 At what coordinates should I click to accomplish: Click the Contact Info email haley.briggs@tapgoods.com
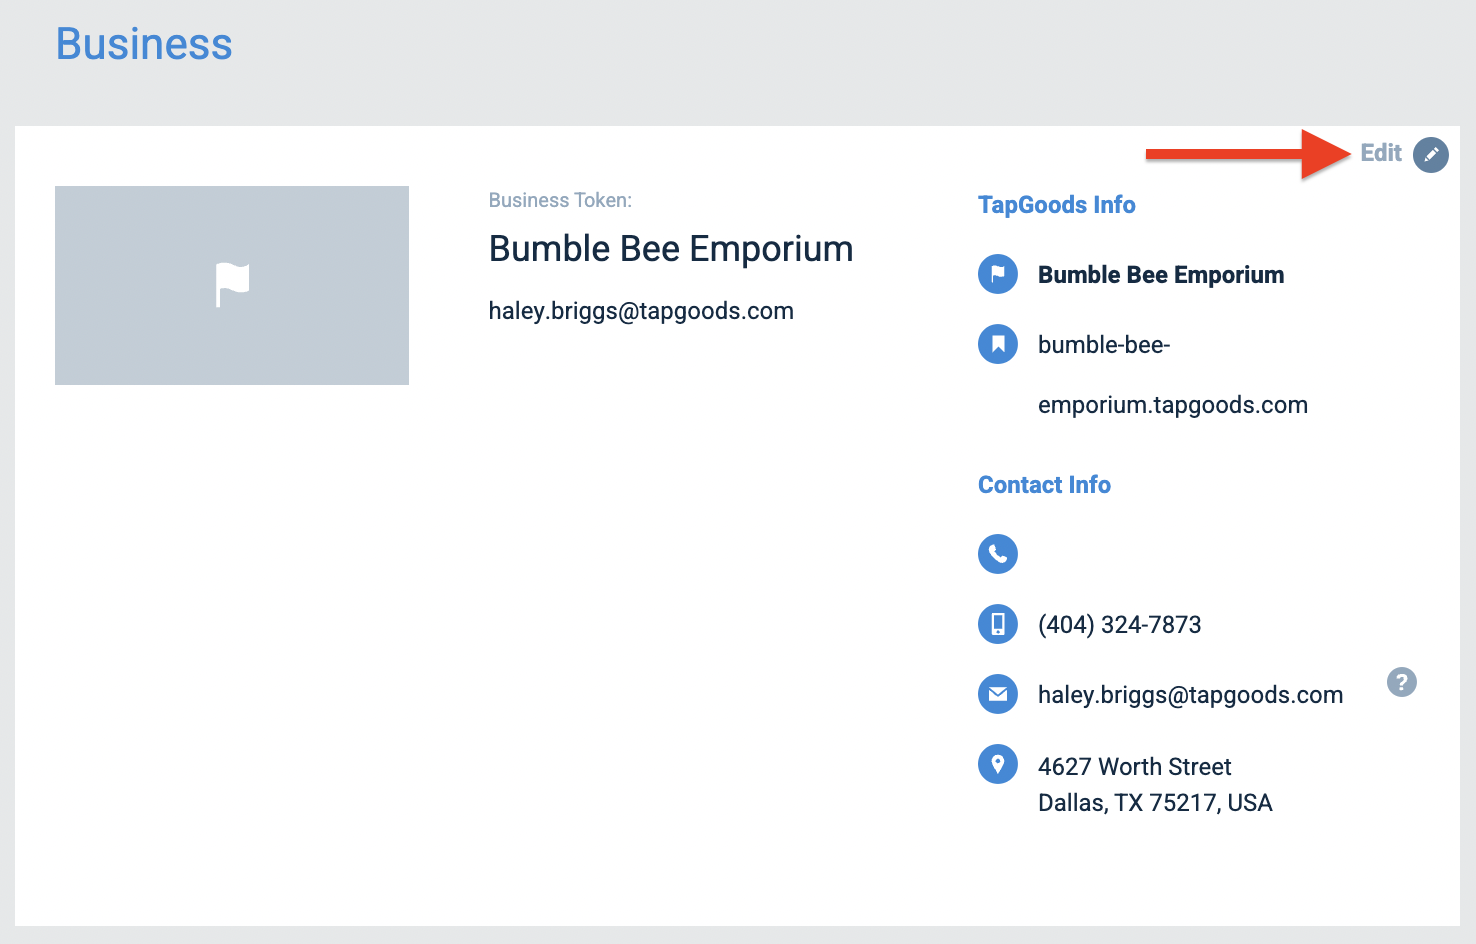coord(1191,695)
